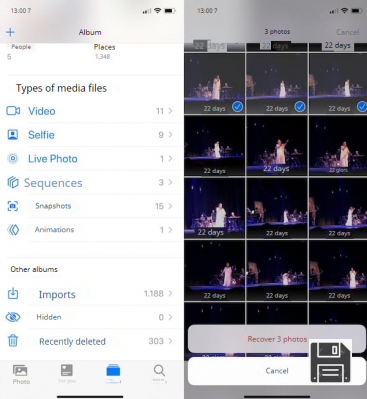Expand the Recently deleted row chevron
Screen dimensions: 367x399
pyautogui.click(x=170, y=341)
